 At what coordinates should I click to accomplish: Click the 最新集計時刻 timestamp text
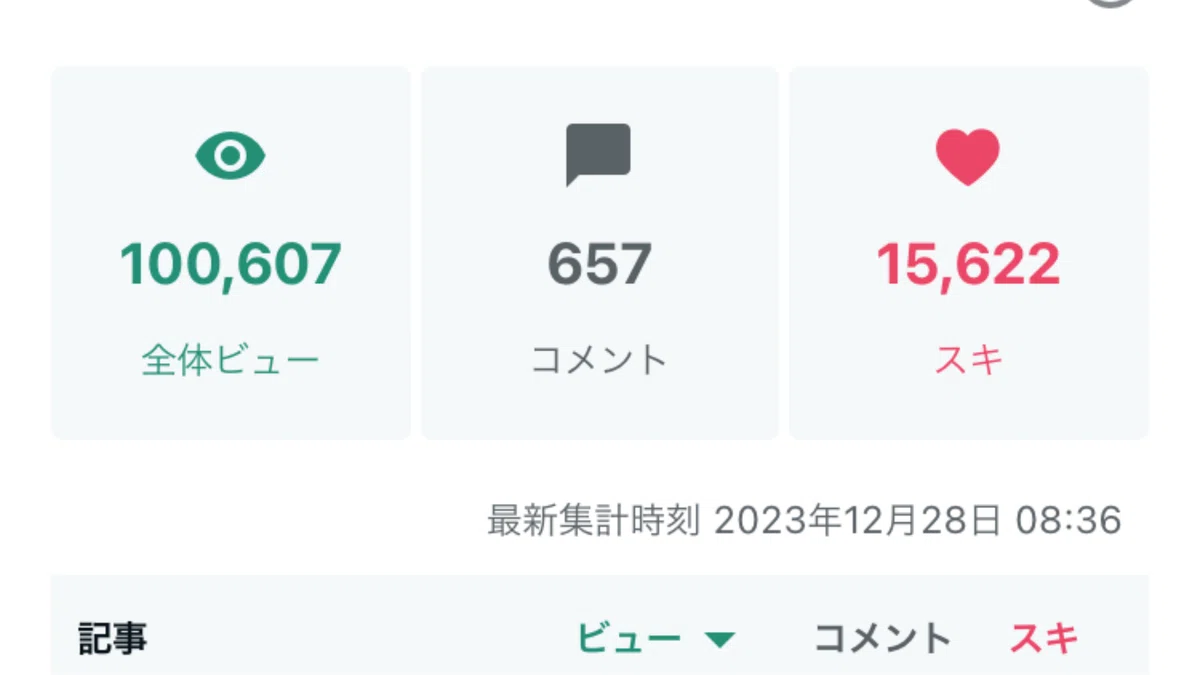click(x=593, y=521)
